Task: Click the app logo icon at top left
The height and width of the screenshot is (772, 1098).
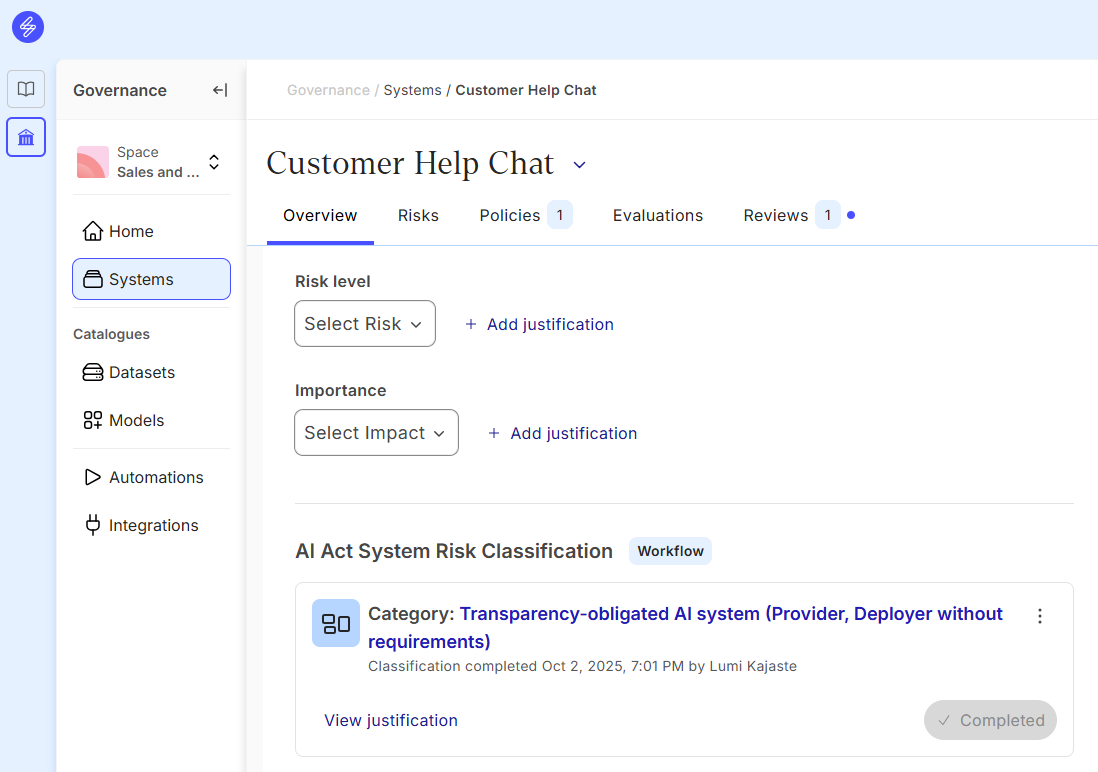Action: pyautogui.click(x=28, y=27)
